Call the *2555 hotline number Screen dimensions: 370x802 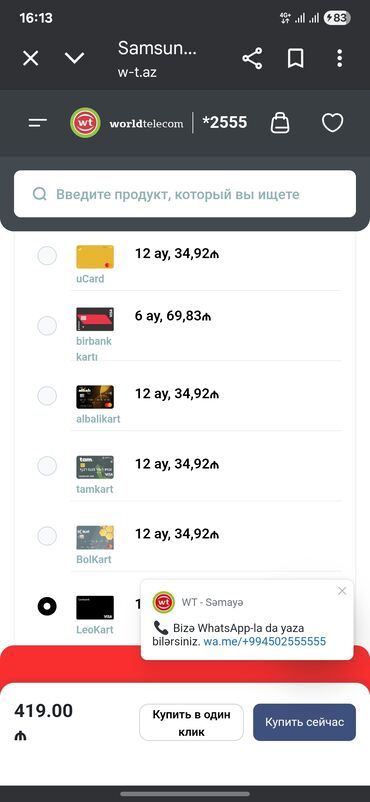225,123
